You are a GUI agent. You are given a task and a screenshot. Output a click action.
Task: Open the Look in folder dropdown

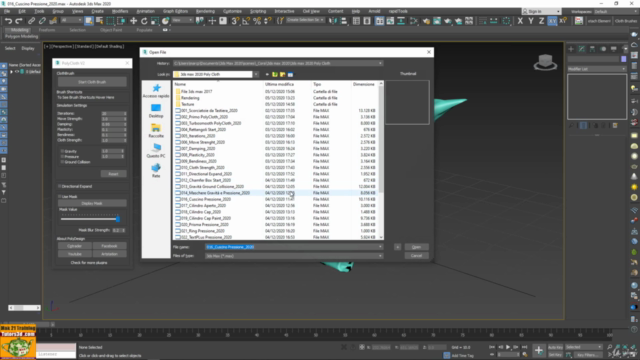pos(256,74)
